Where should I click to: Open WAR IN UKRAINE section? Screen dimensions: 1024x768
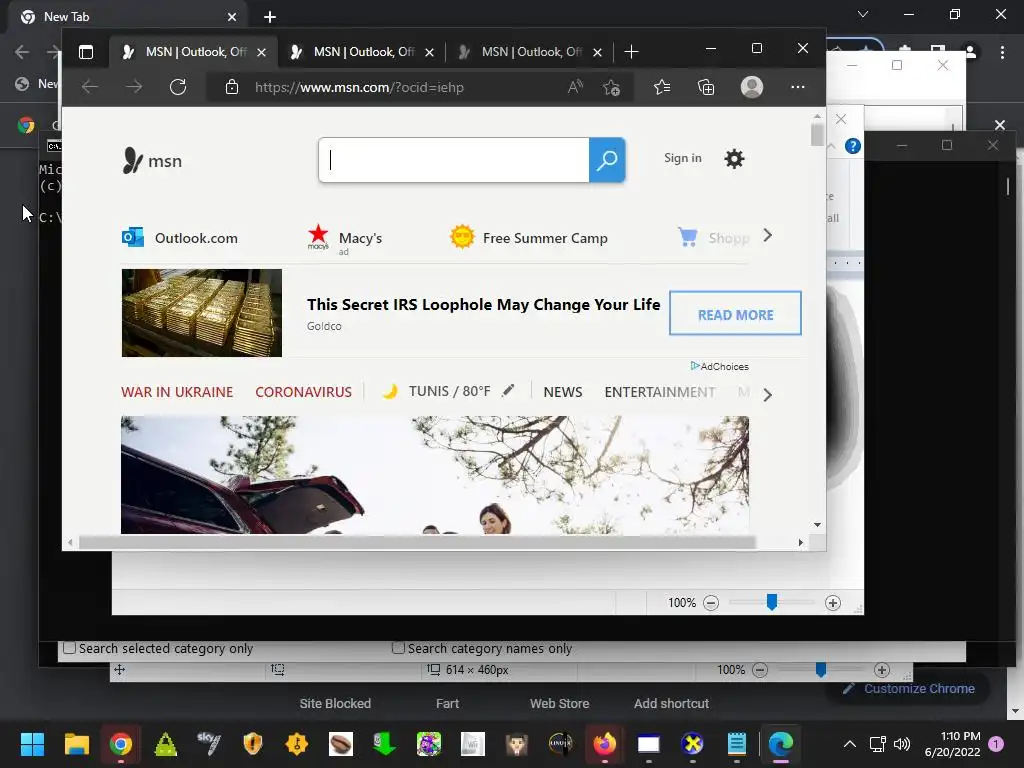[177, 392]
